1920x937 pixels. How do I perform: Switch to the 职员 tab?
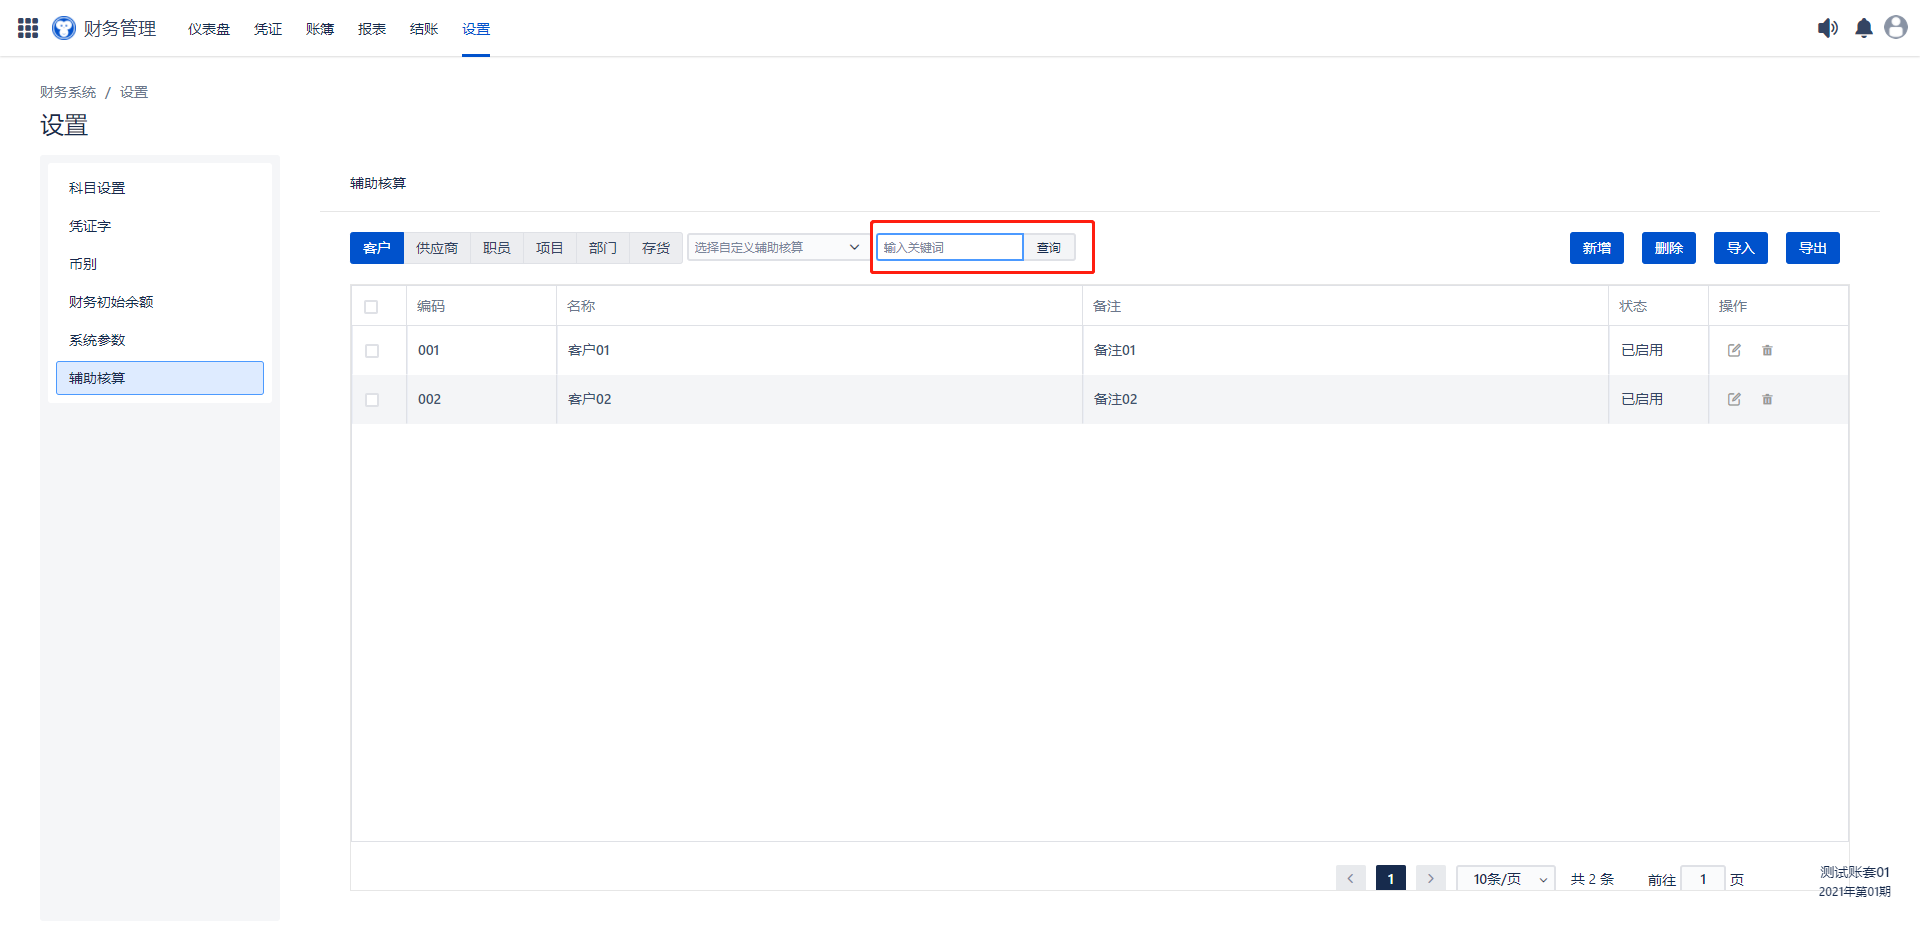pyautogui.click(x=497, y=248)
